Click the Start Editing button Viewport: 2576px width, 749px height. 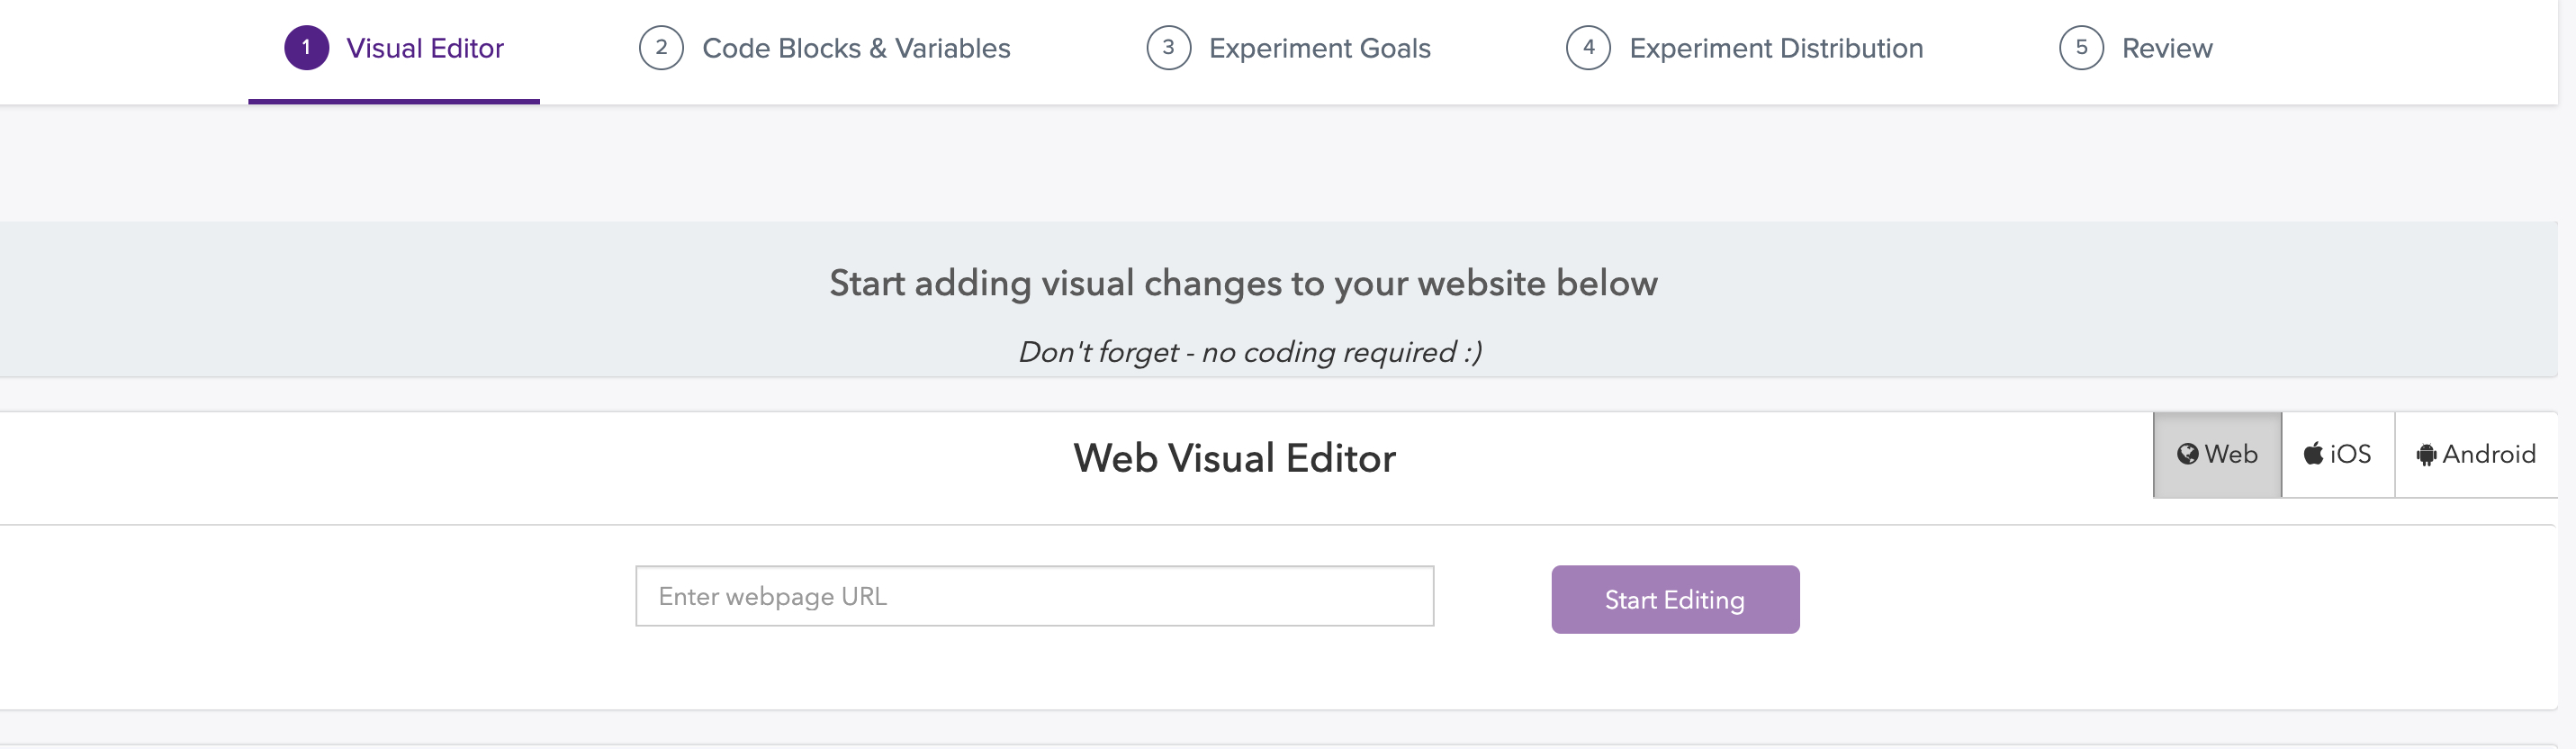pos(1675,599)
